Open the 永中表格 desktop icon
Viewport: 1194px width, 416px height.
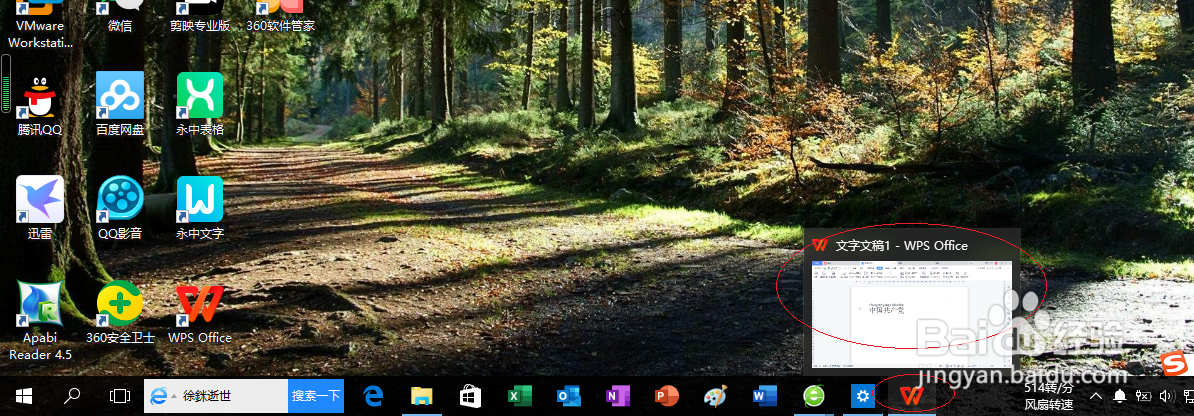pyautogui.click(x=200, y=105)
